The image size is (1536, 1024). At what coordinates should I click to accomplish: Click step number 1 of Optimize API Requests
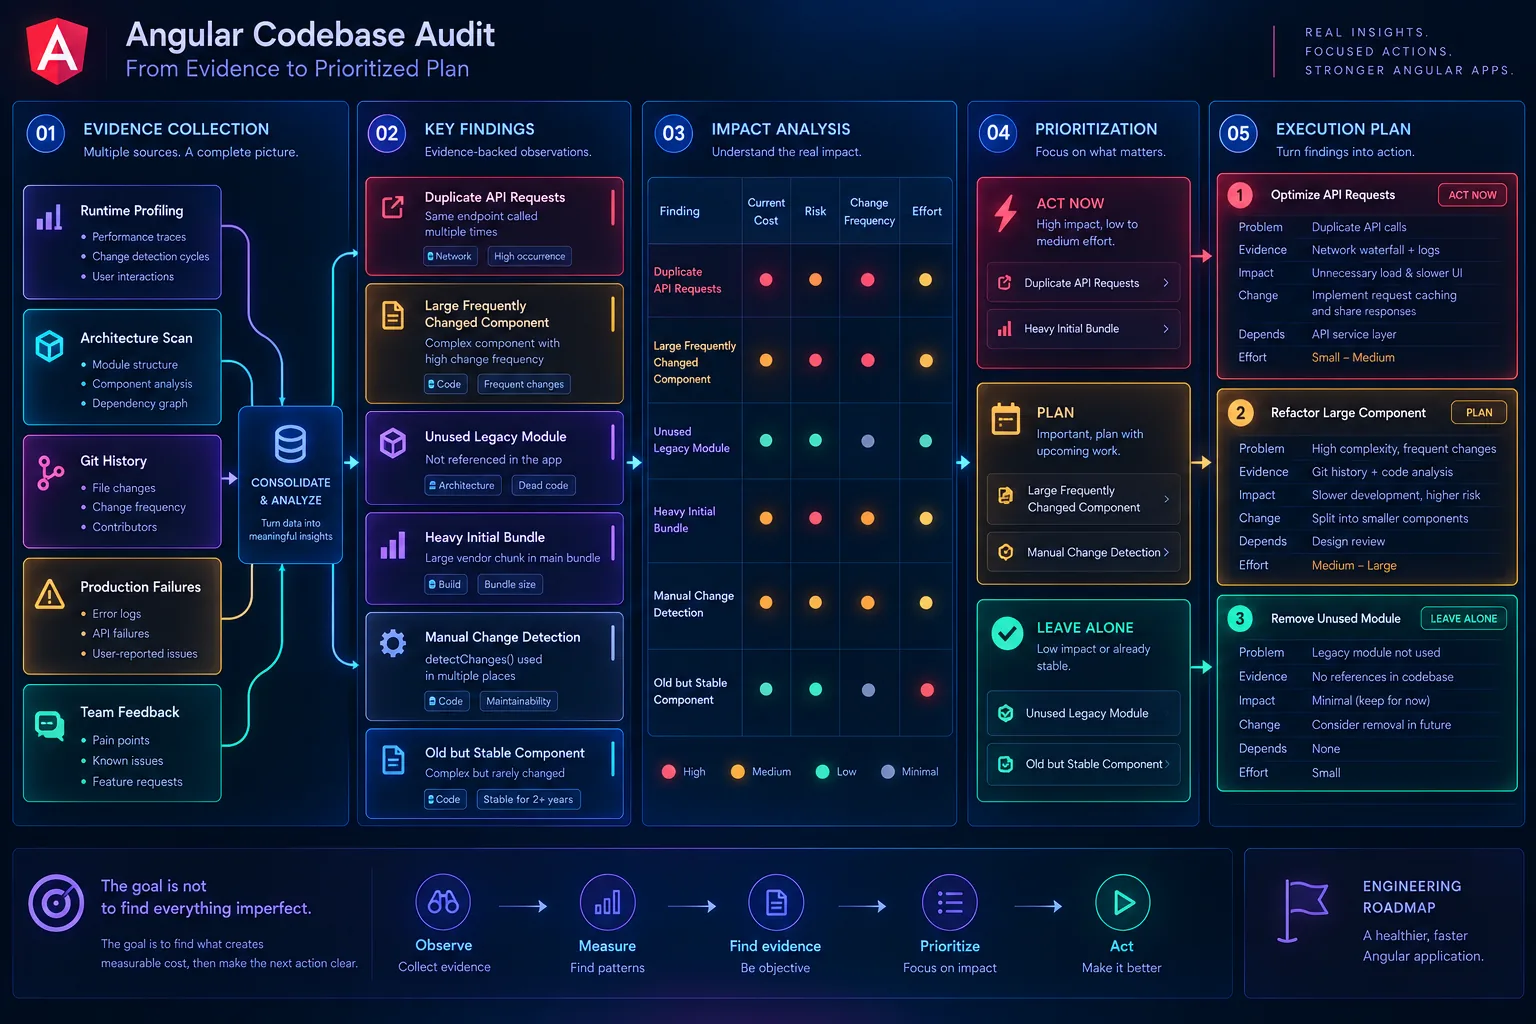click(1240, 195)
